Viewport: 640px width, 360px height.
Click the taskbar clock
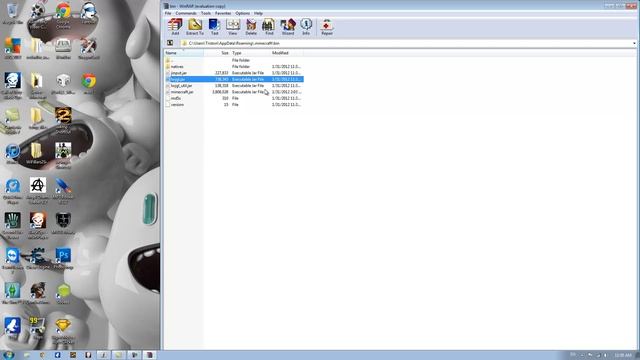[623, 356]
